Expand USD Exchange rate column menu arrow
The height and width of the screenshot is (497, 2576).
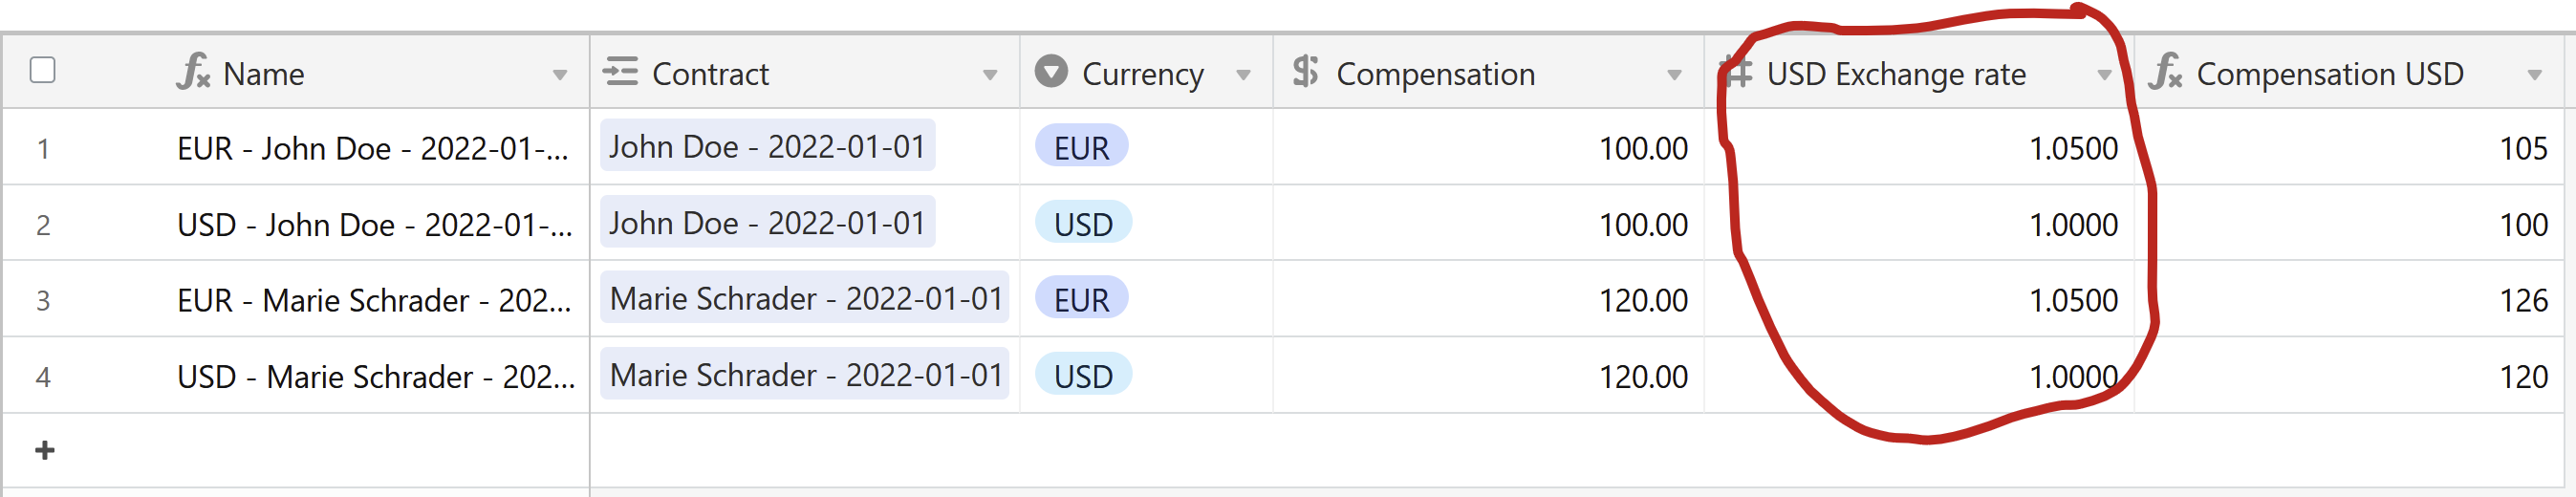tap(2104, 75)
